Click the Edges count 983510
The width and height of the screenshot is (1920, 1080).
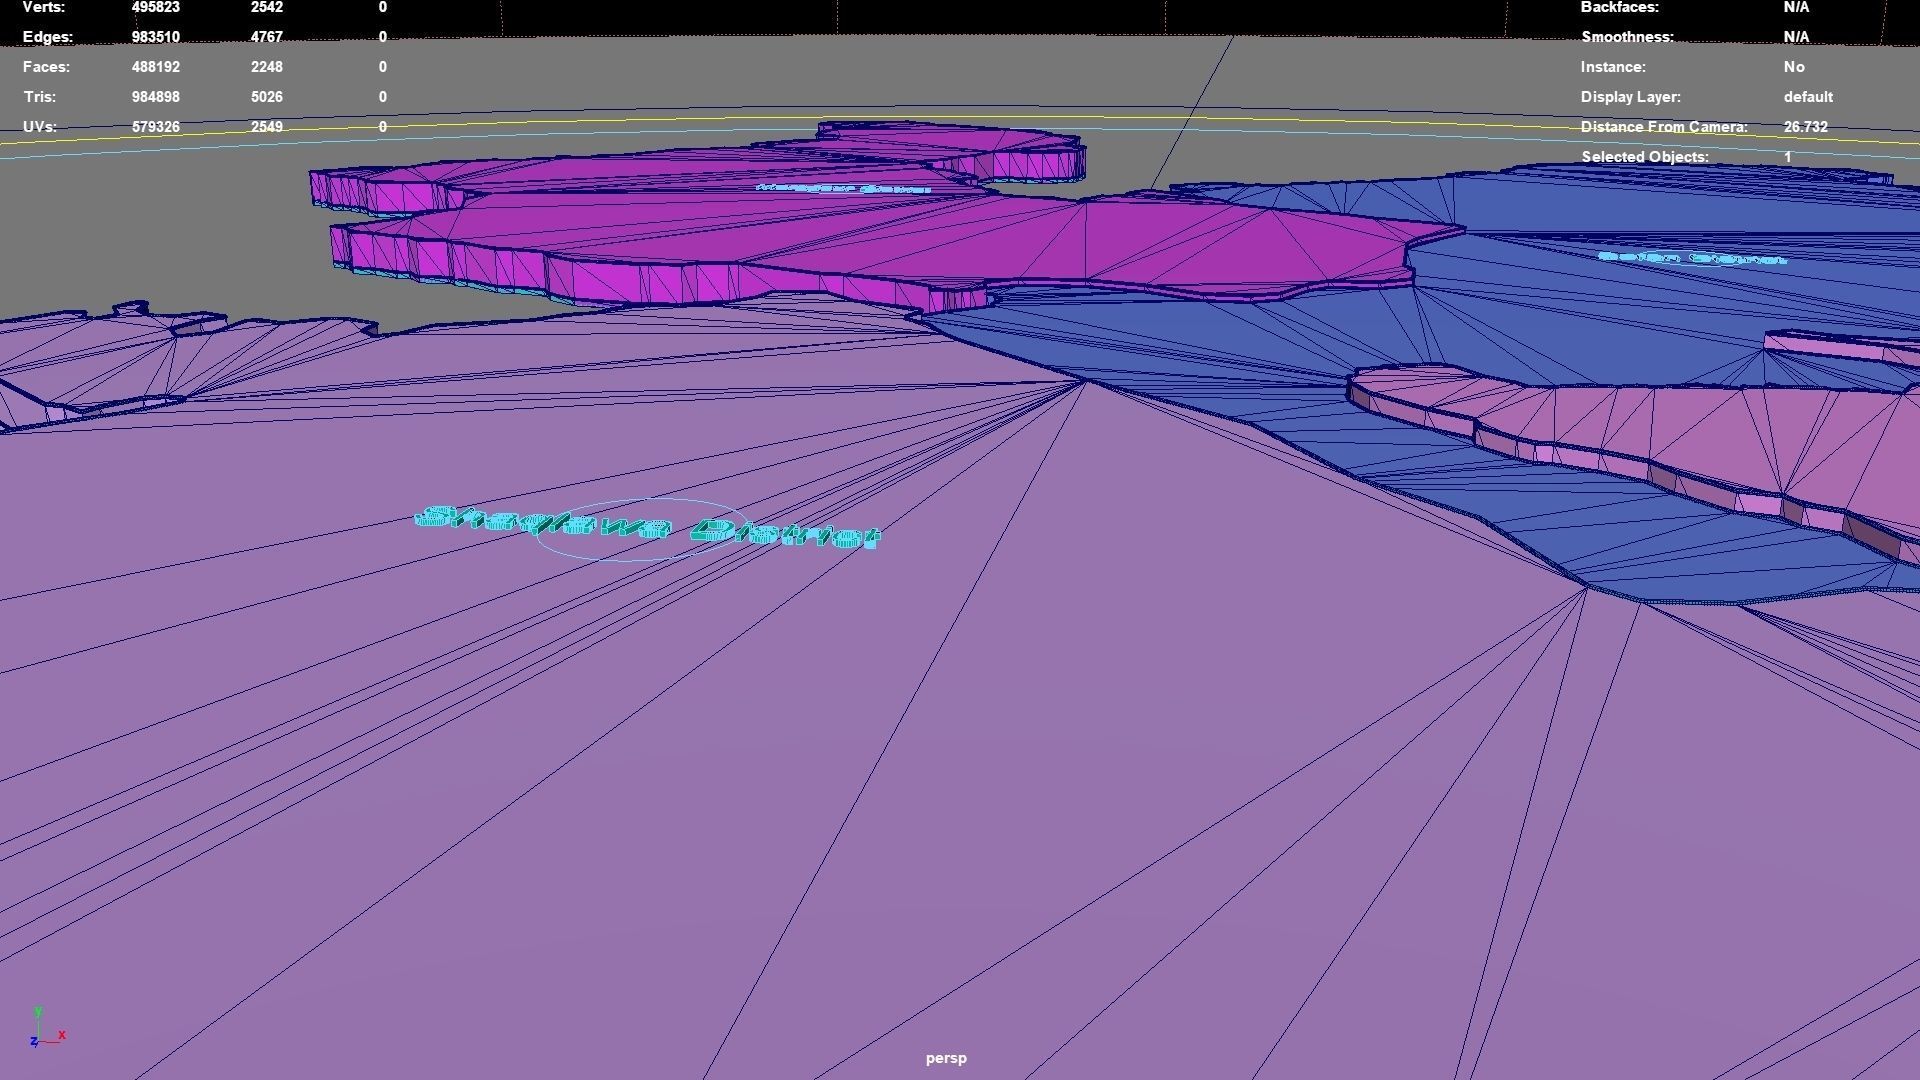tap(155, 37)
